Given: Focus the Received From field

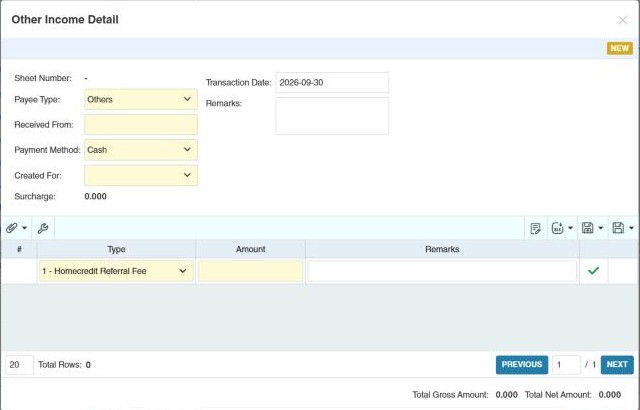Looking at the screenshot, I should pos(141,124).
